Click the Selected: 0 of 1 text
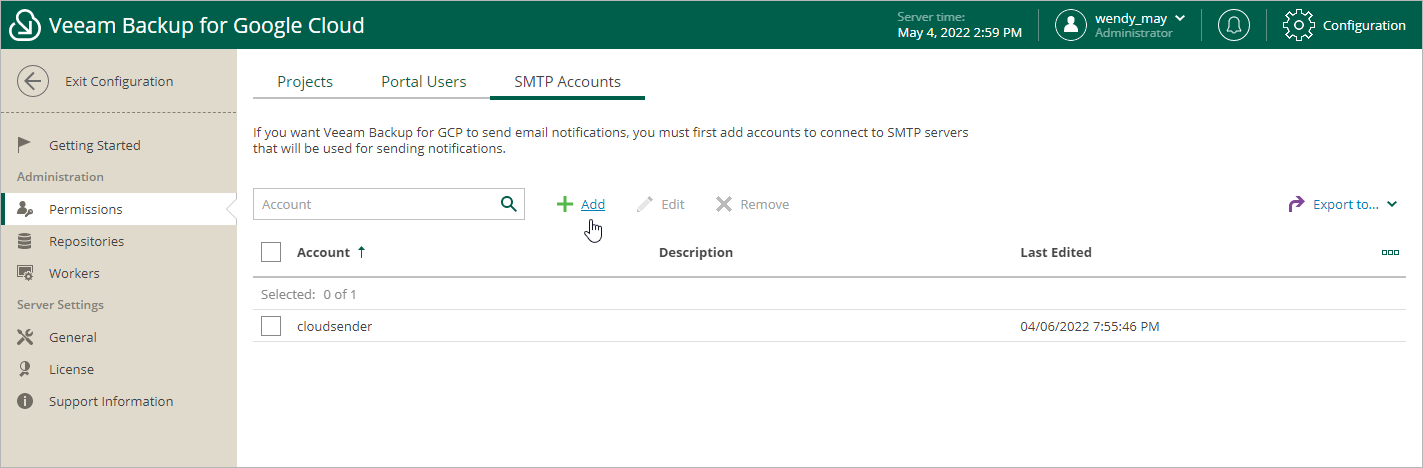This screenshot has width=1423, height=468. click(309, 294)
